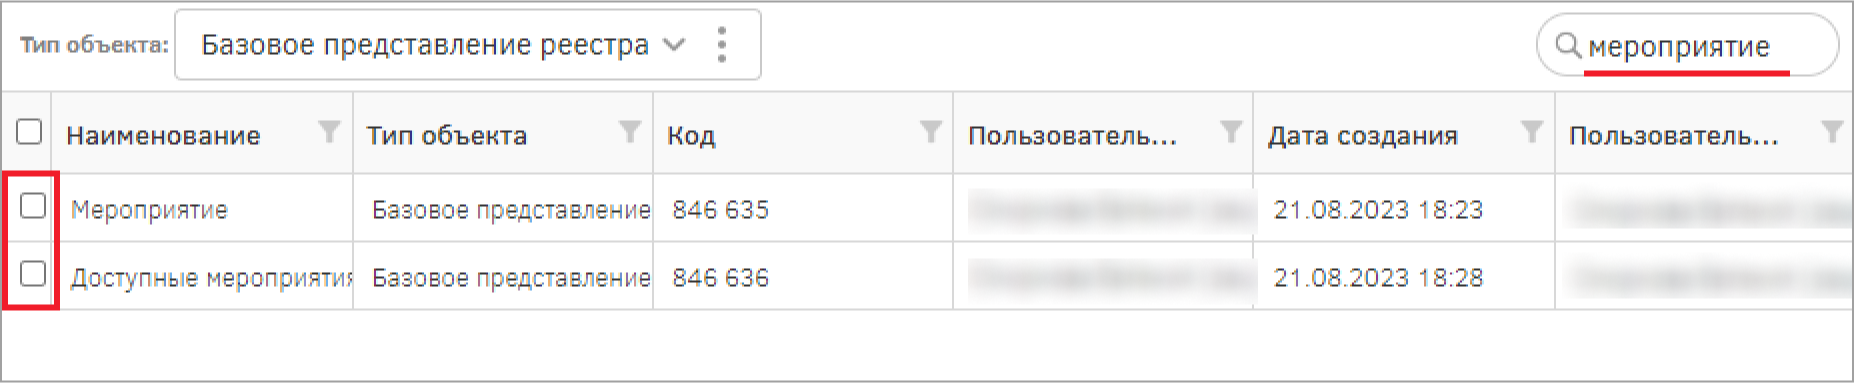Viewport: 1854px width, 383px height.
Task: Focus the search field with мероприятие
Action: coord(1687,45)
